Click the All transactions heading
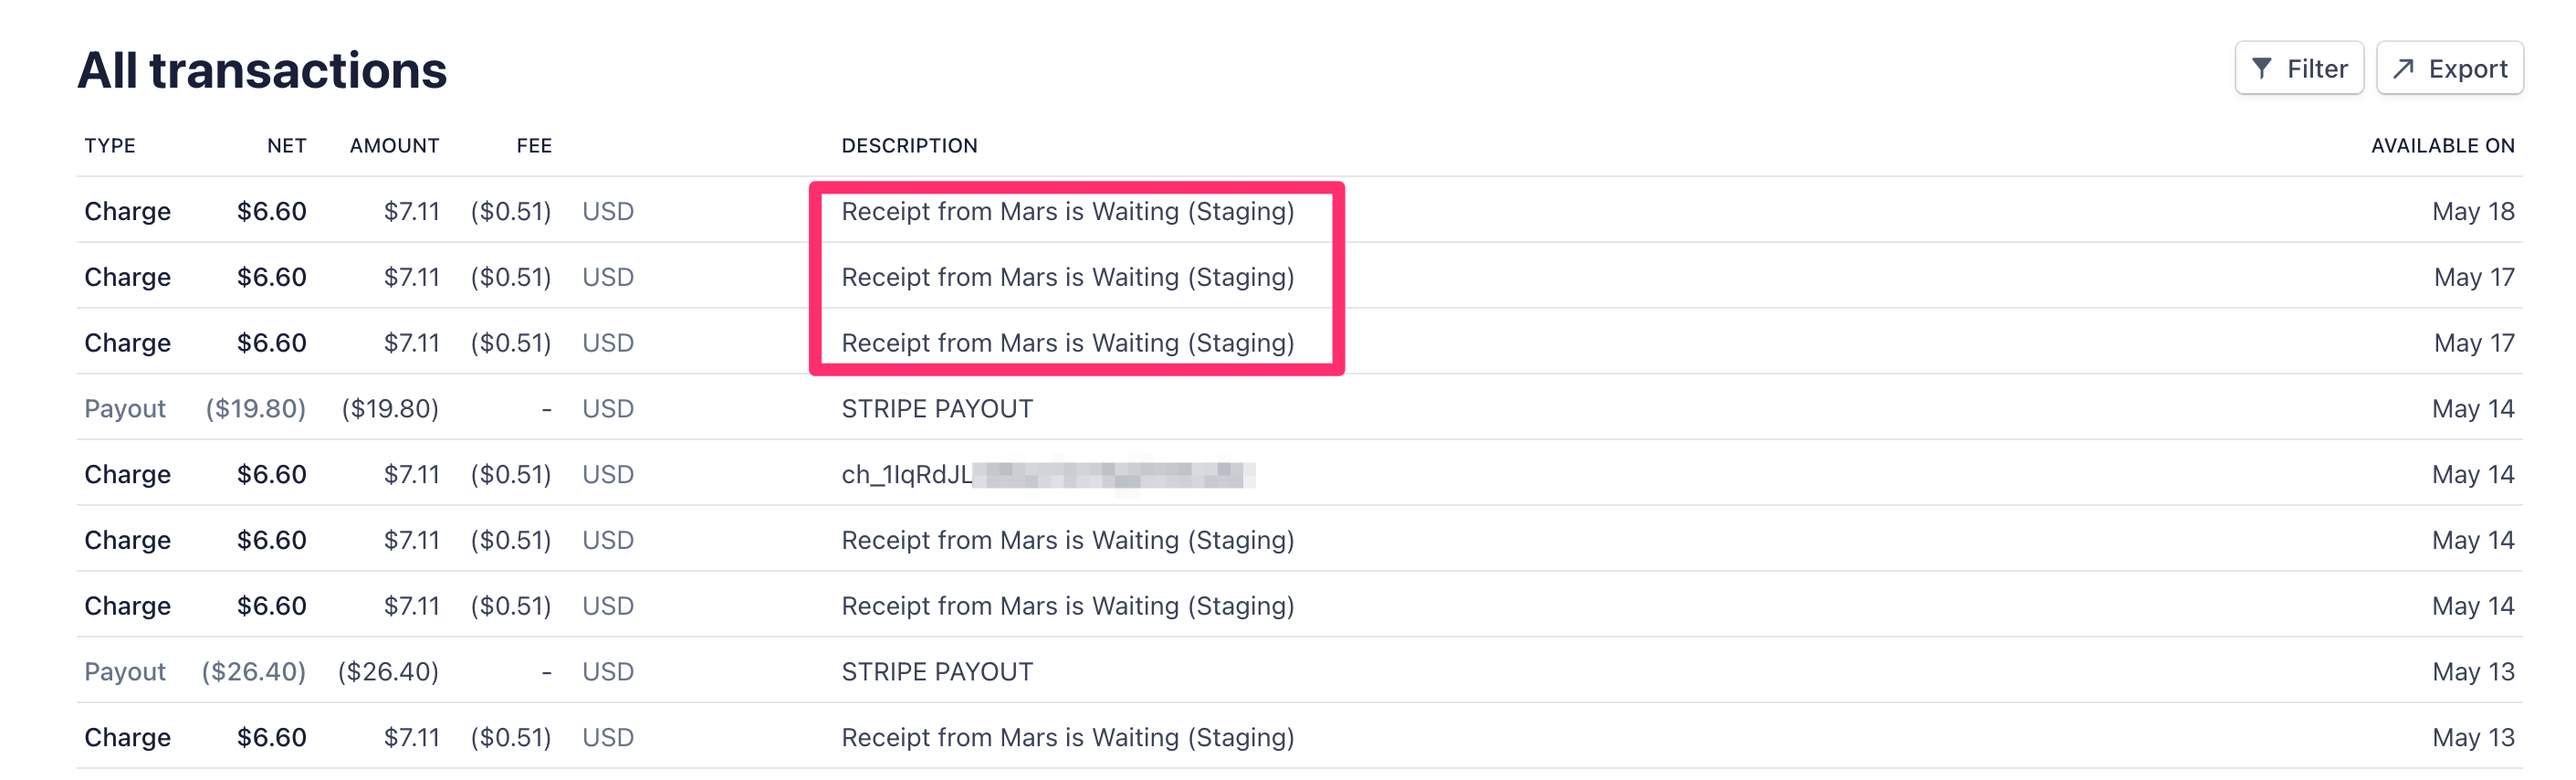This screenshot has height=780, width=2576. [262, 70]
